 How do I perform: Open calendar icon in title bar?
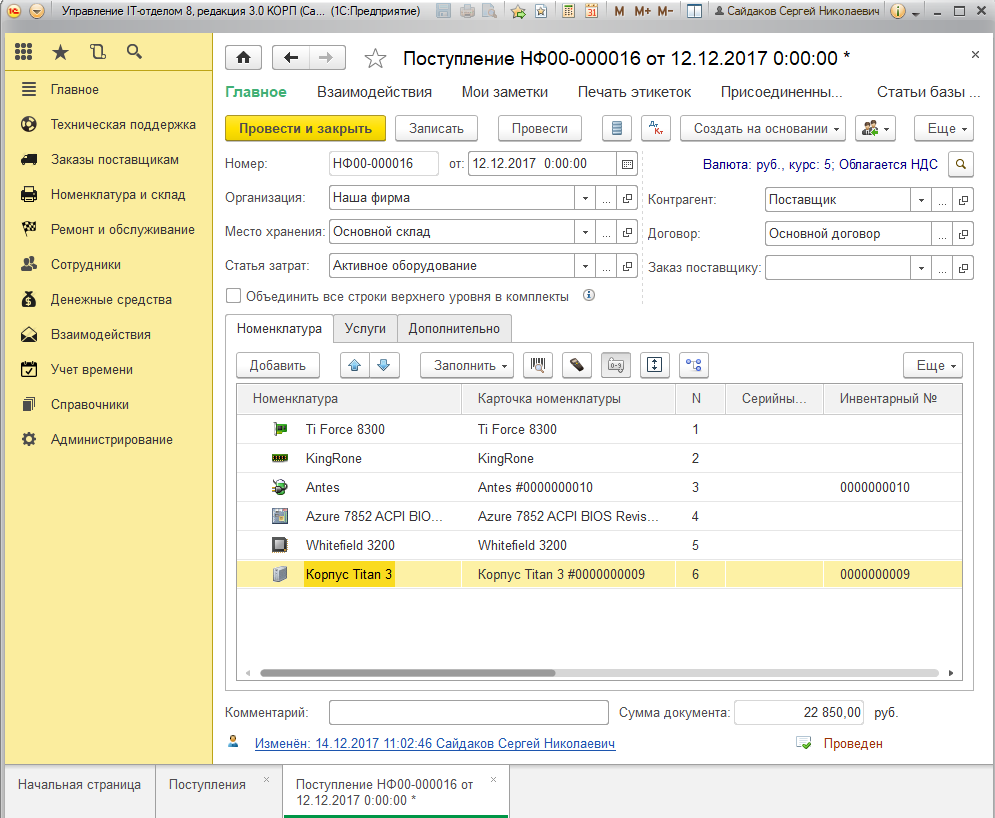click(591, 11)
